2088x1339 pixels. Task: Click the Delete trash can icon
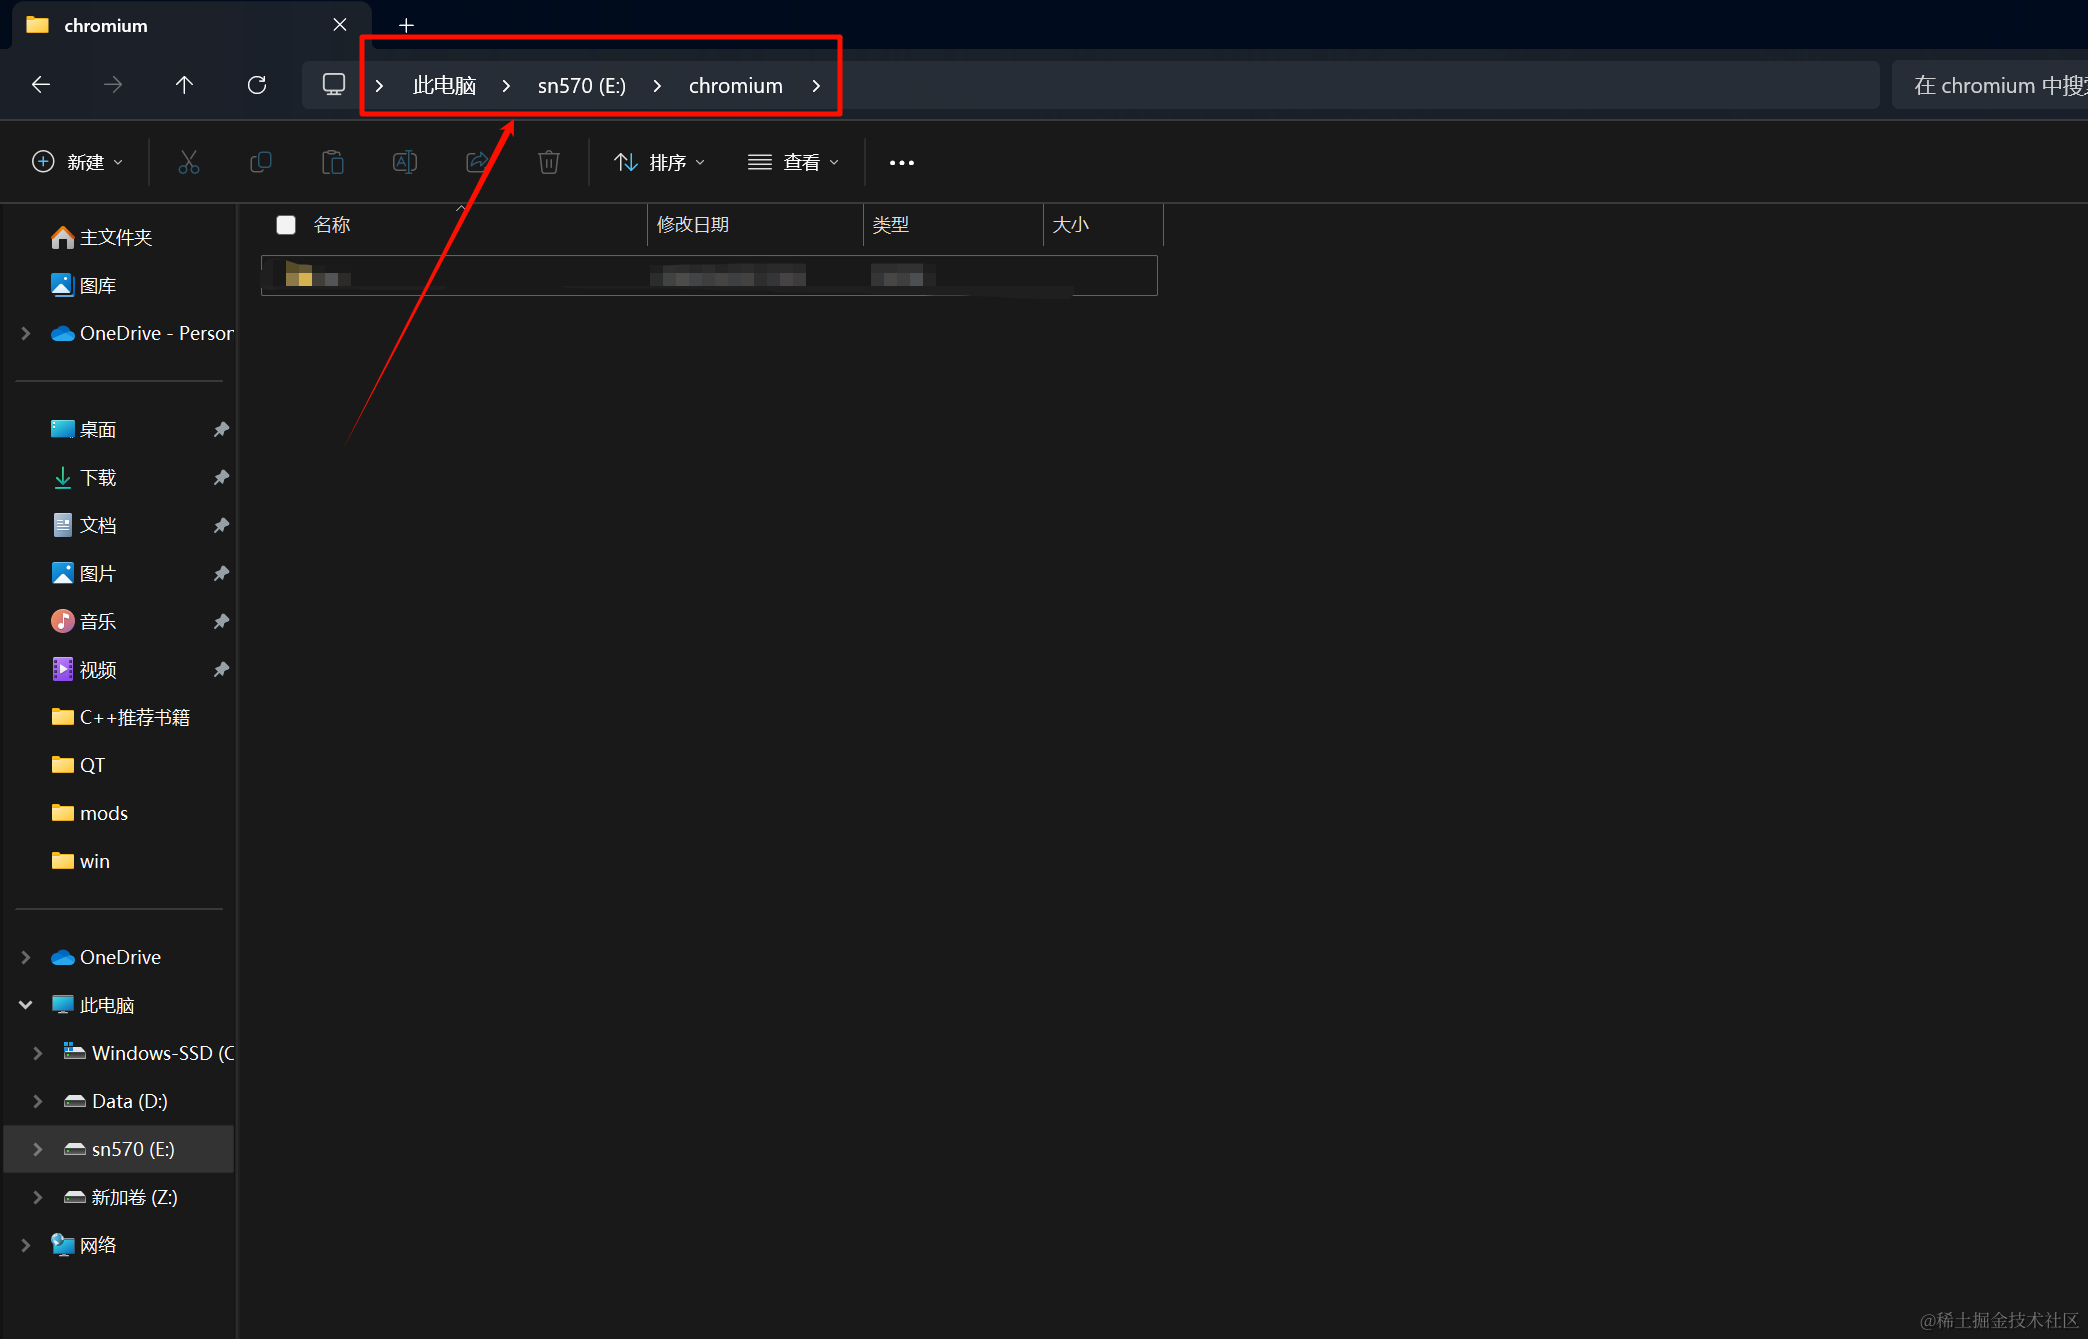pyautogui.click(x=548, y=162)
